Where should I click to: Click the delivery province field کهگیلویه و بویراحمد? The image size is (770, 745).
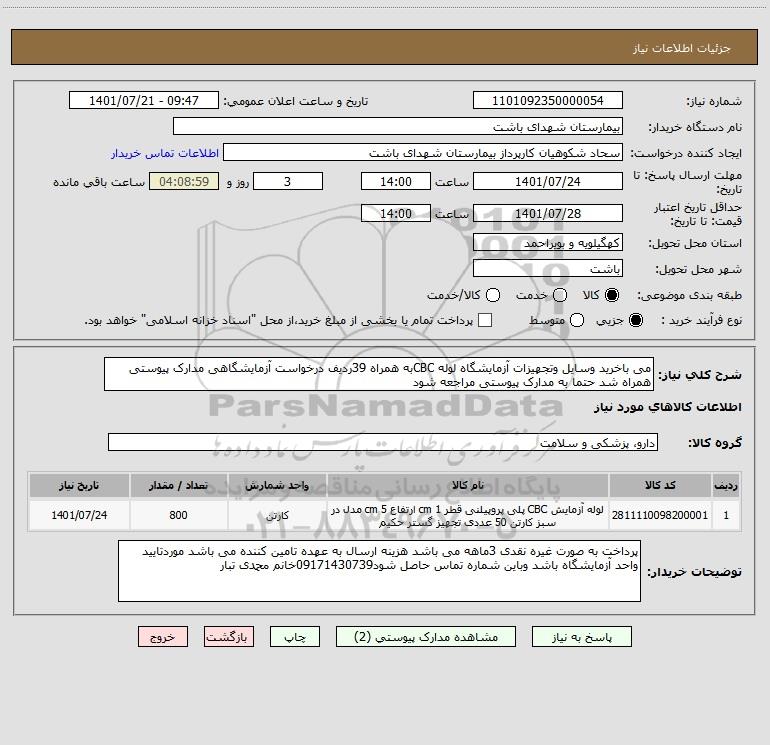[548, 242]
